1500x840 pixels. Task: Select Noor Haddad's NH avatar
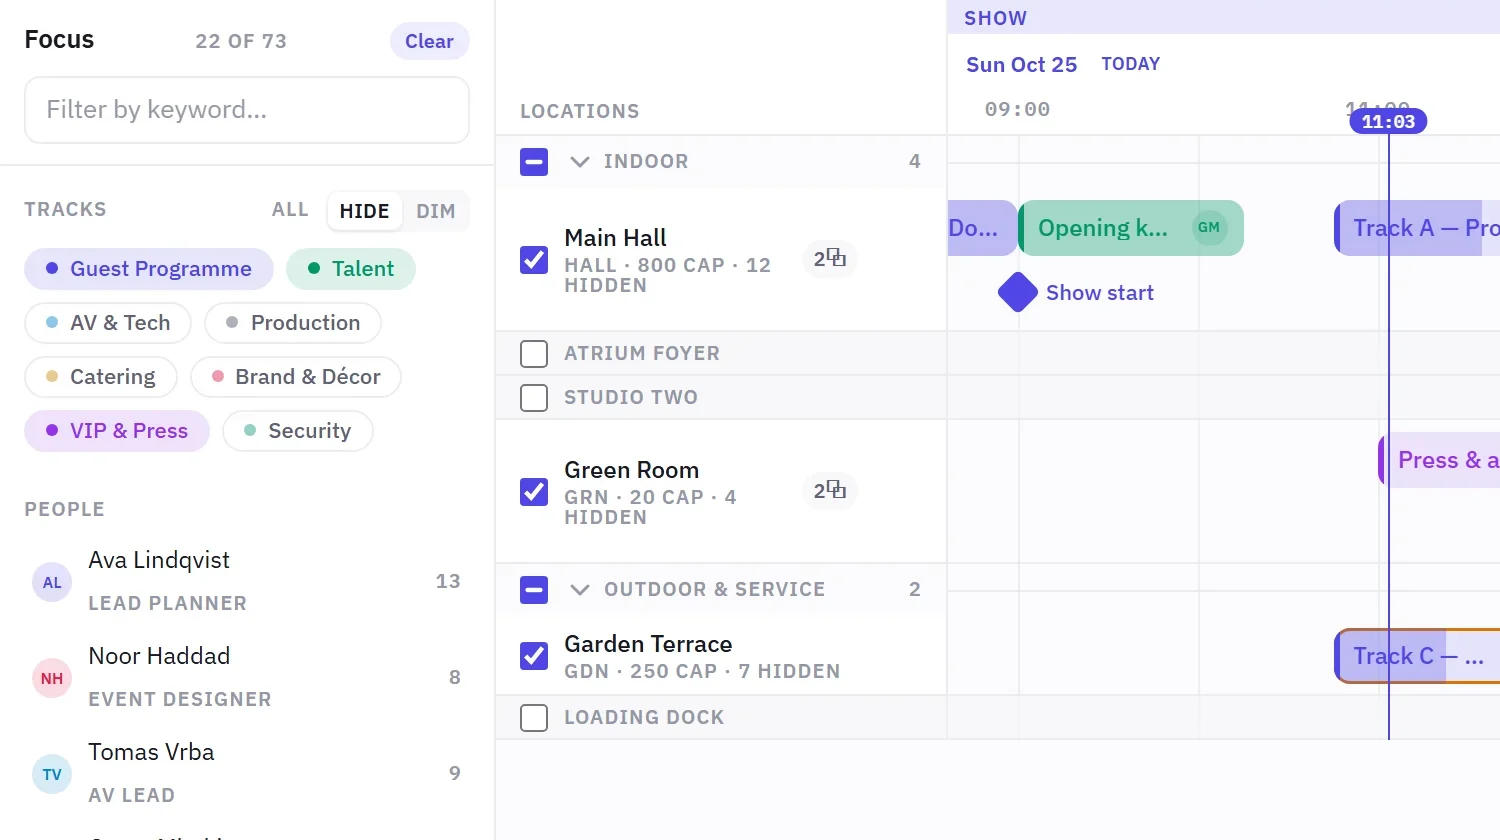52,678
